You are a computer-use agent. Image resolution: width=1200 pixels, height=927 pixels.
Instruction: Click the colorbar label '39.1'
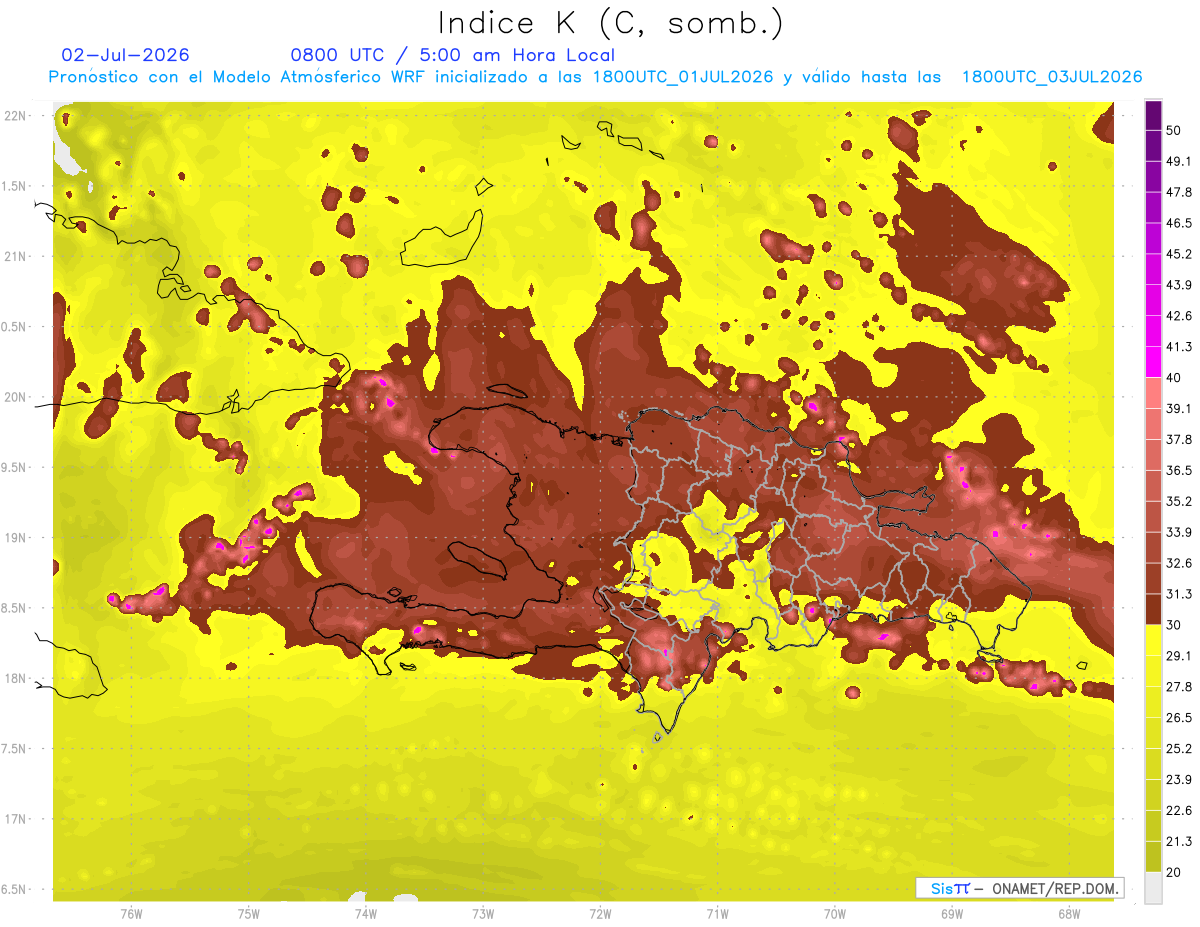pyautogui.click(x=1178, y=408)
